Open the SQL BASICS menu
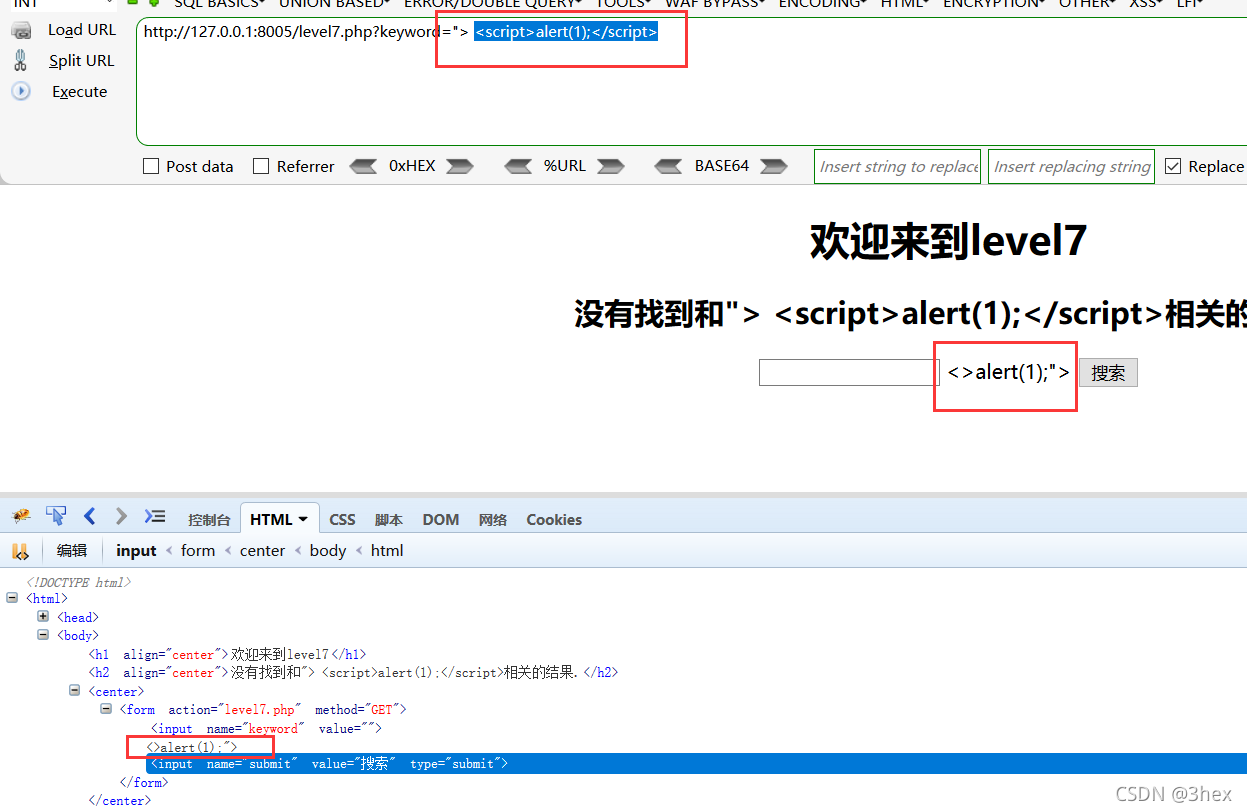 pos(219,4)
